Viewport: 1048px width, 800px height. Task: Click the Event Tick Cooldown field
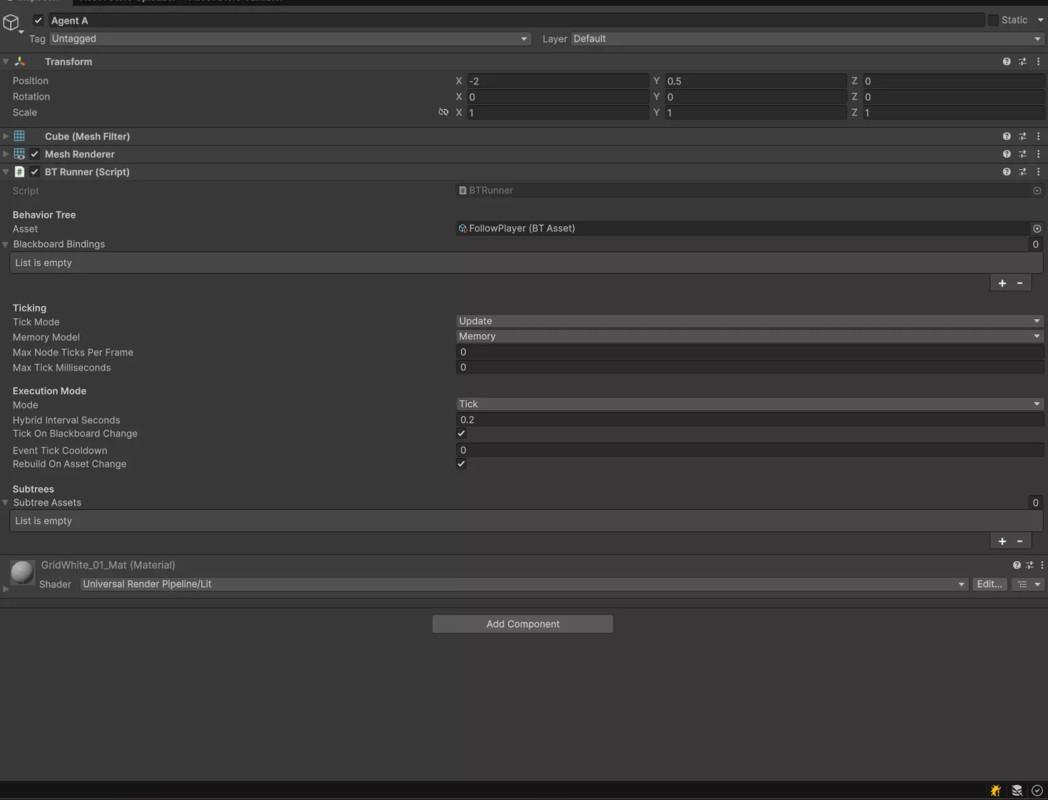click(x=749, y=450)
